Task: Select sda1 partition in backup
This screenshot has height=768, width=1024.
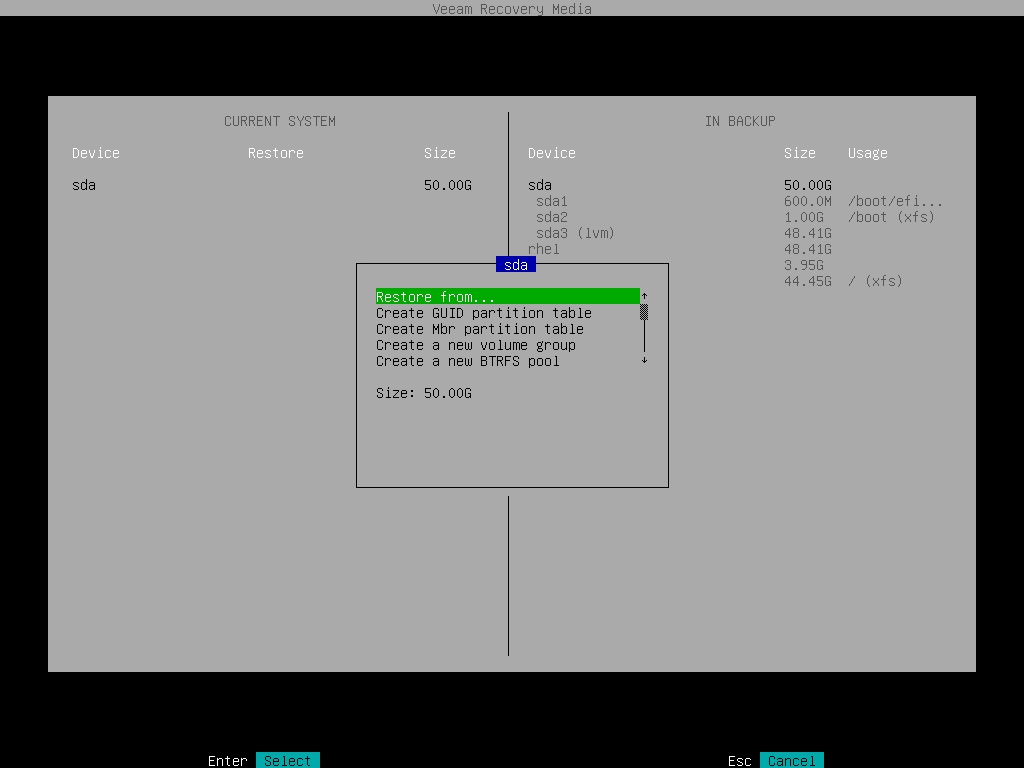Action: 551,201
